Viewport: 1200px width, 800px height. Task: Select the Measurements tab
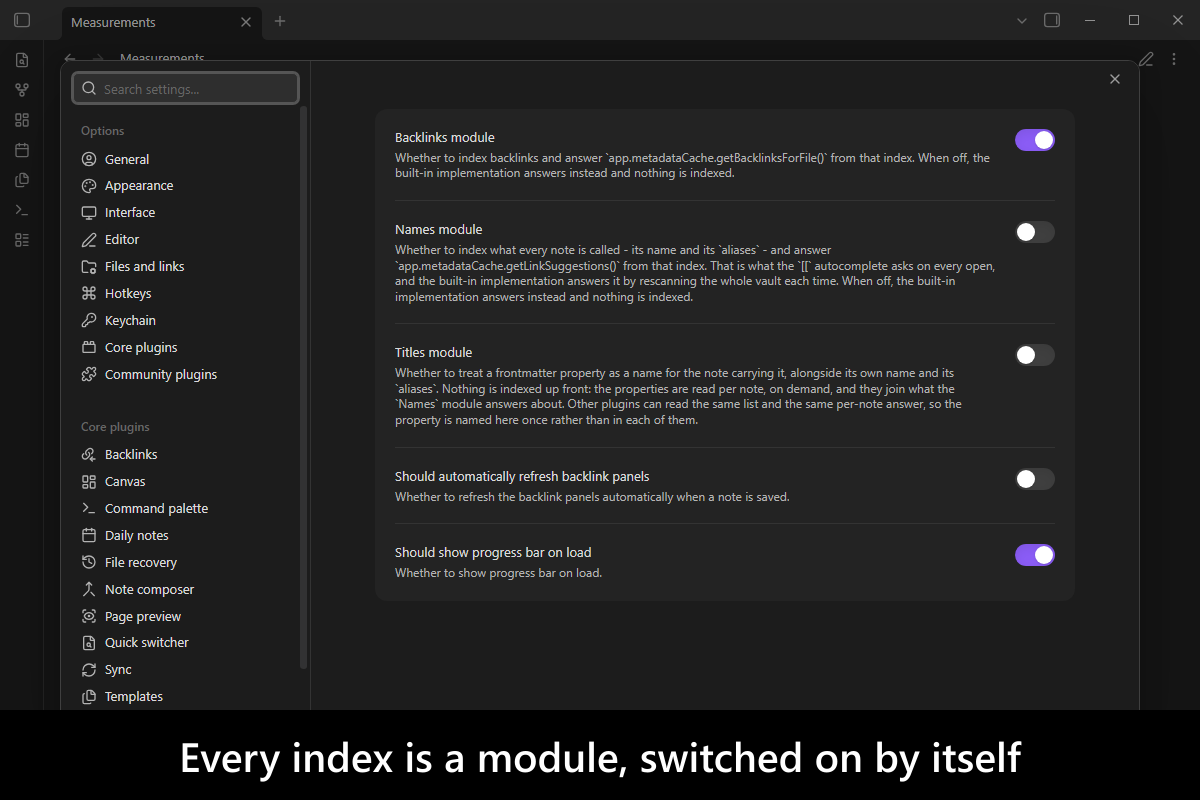[x=160, y=22]
